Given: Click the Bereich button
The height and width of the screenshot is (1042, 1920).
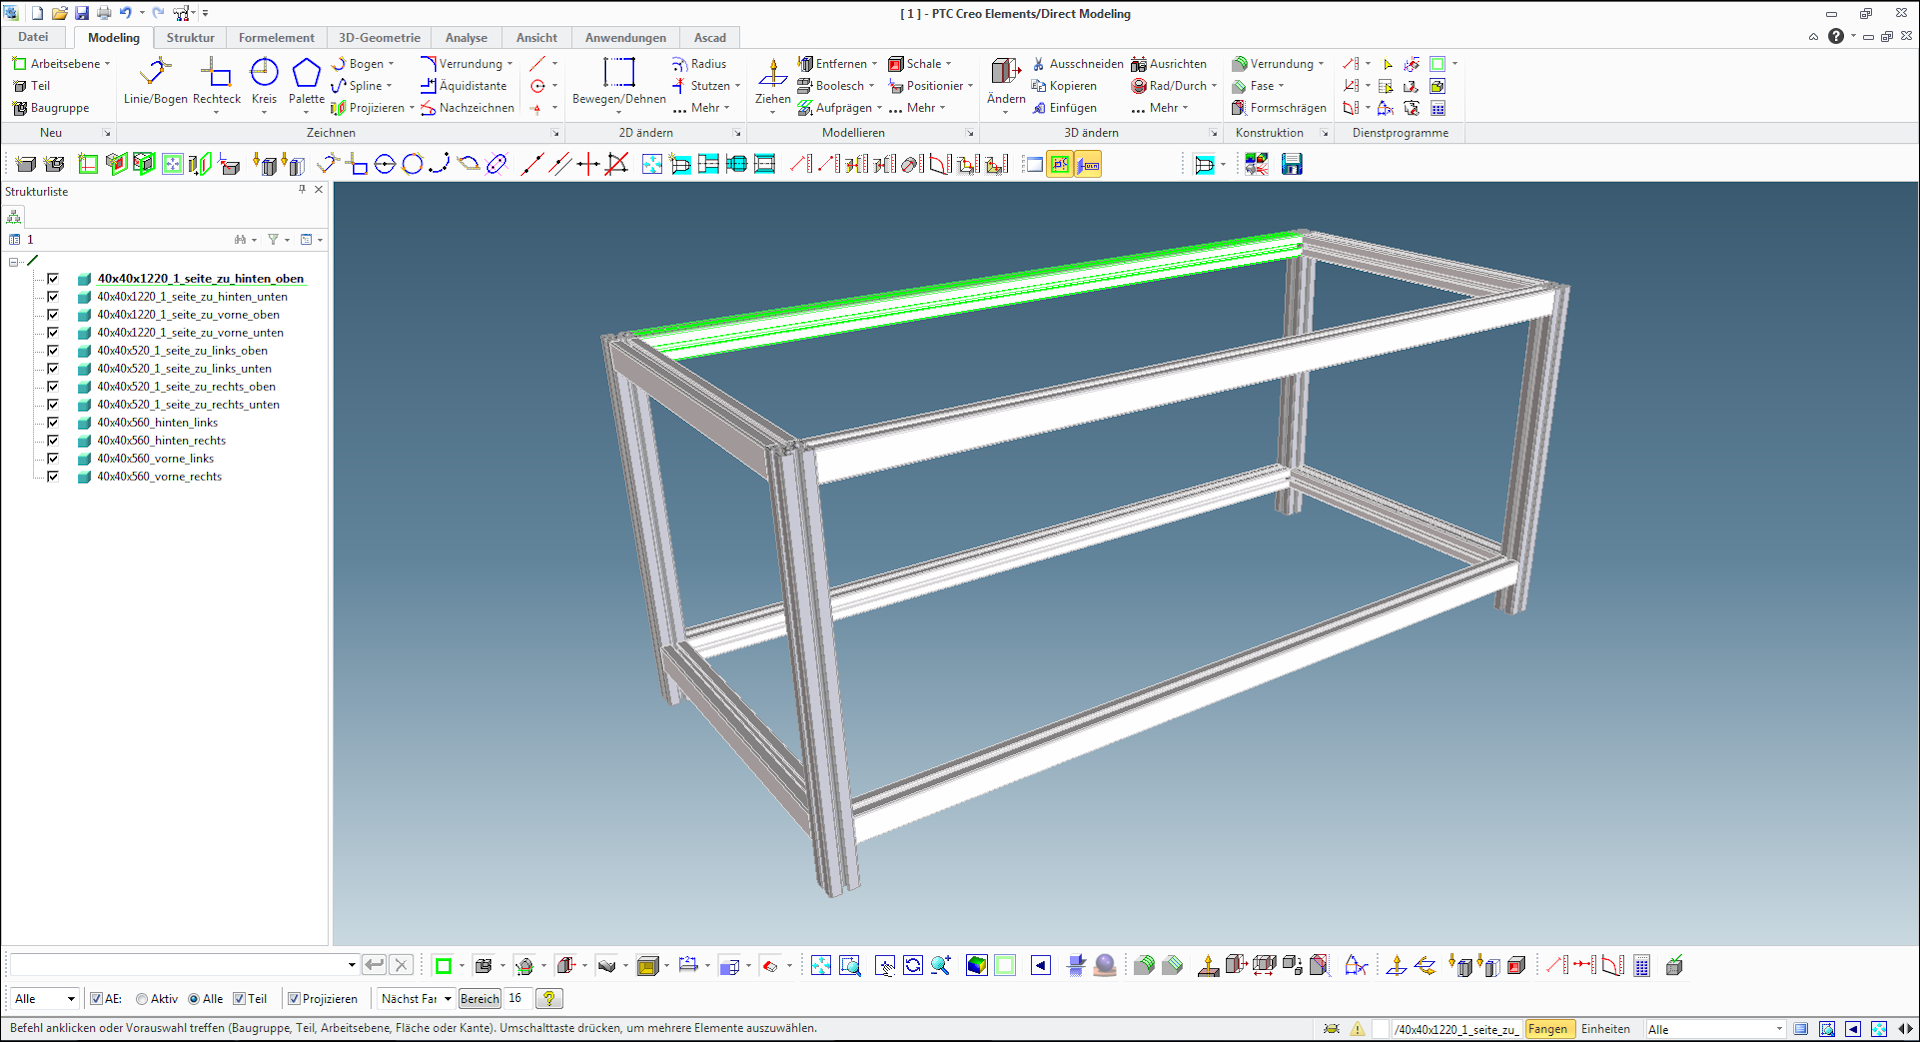Looking at the screenshot, I should click(479, 999).
